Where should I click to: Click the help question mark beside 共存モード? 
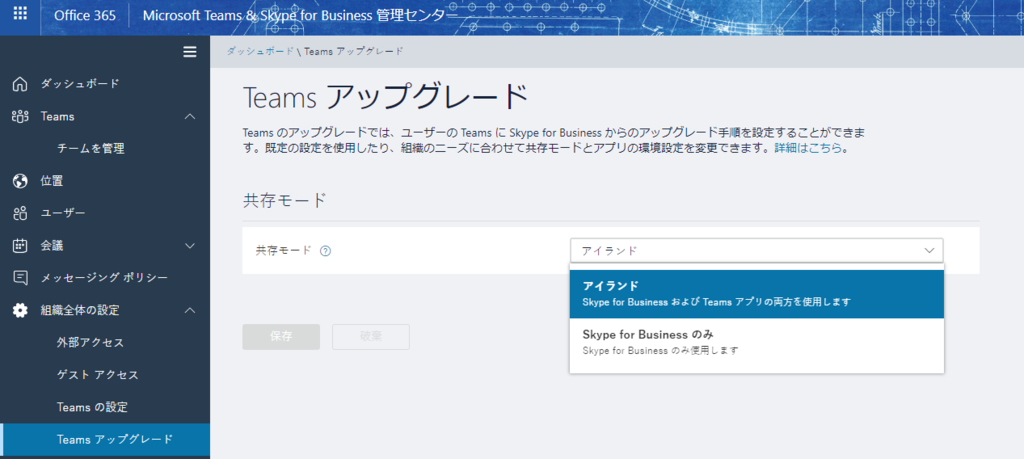[x=325, y=251]
